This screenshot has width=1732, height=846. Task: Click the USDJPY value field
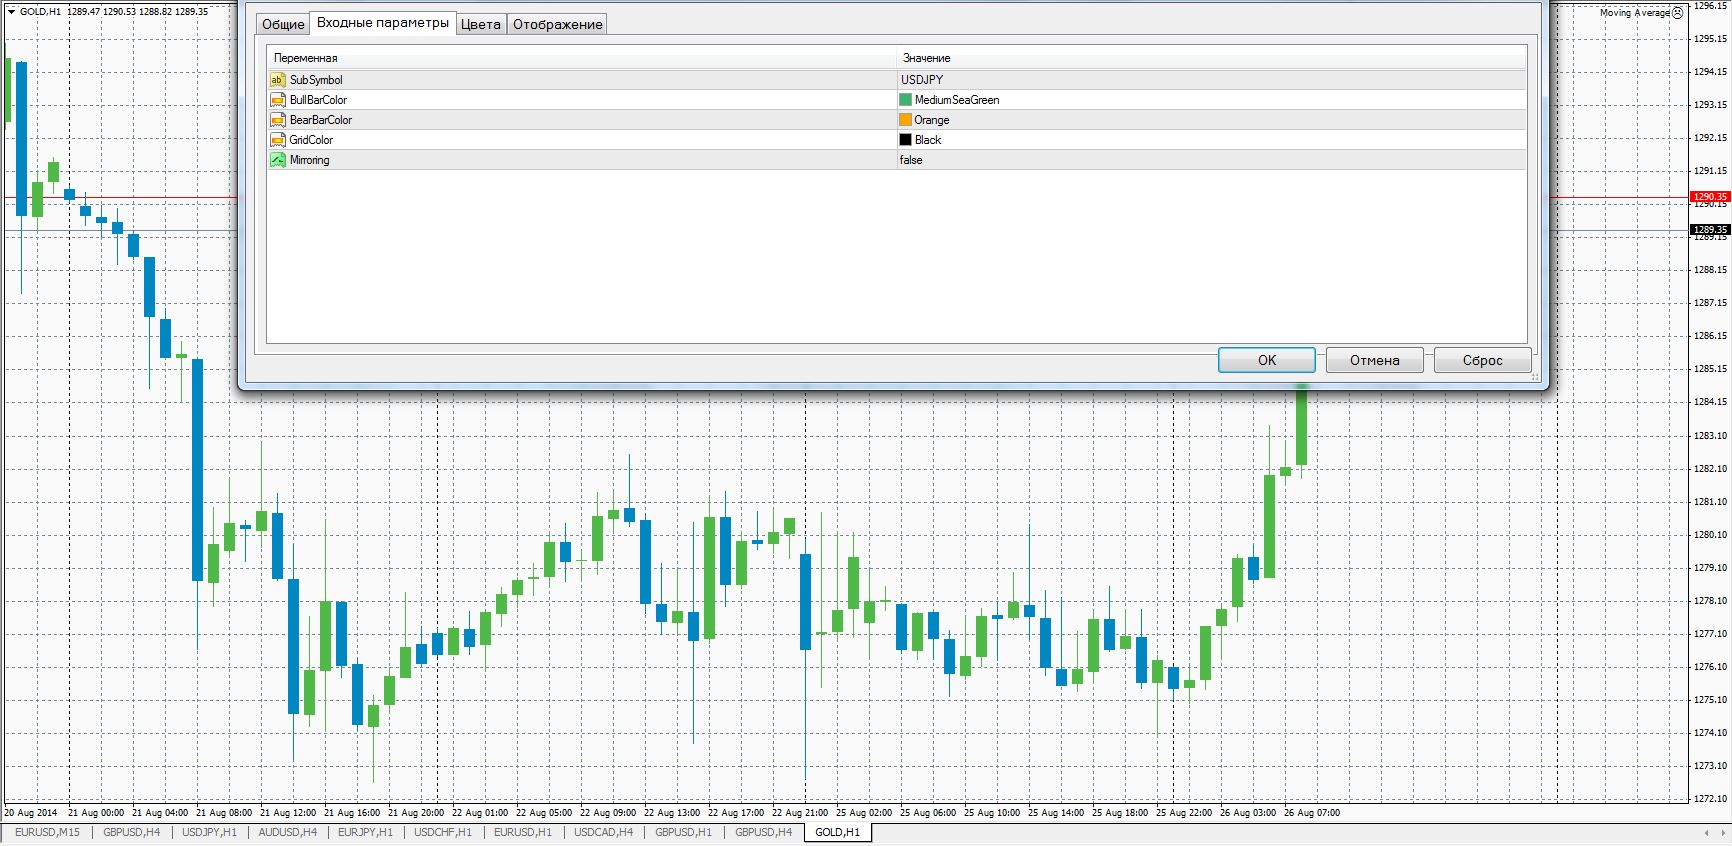pos(1211,80)
